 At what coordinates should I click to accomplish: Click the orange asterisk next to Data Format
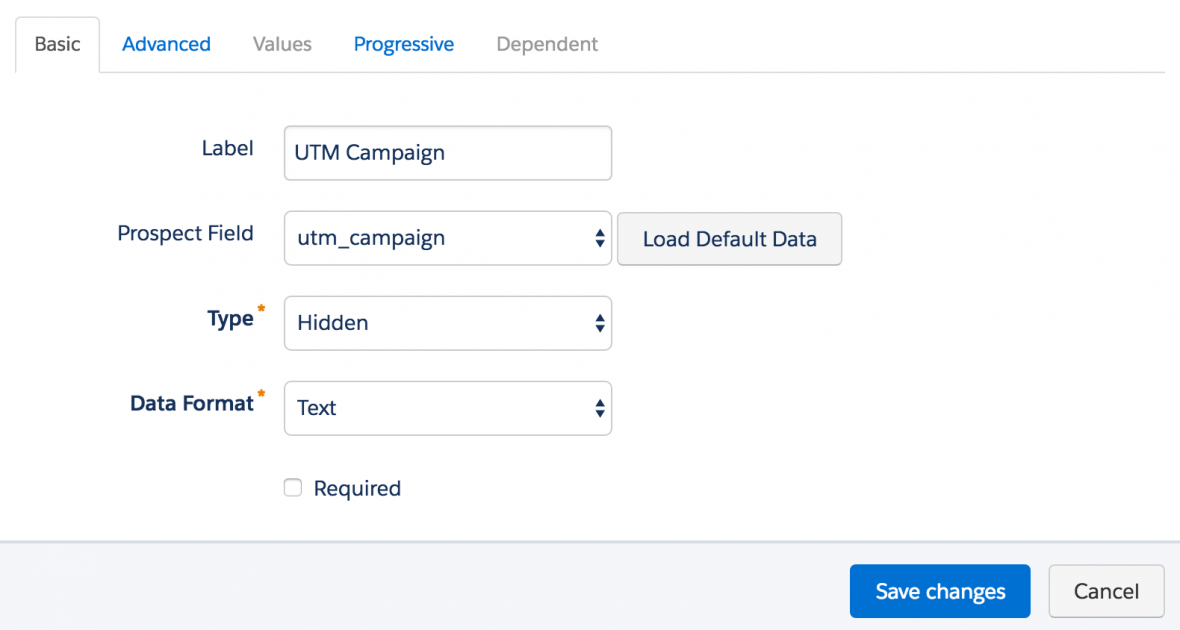261,394
